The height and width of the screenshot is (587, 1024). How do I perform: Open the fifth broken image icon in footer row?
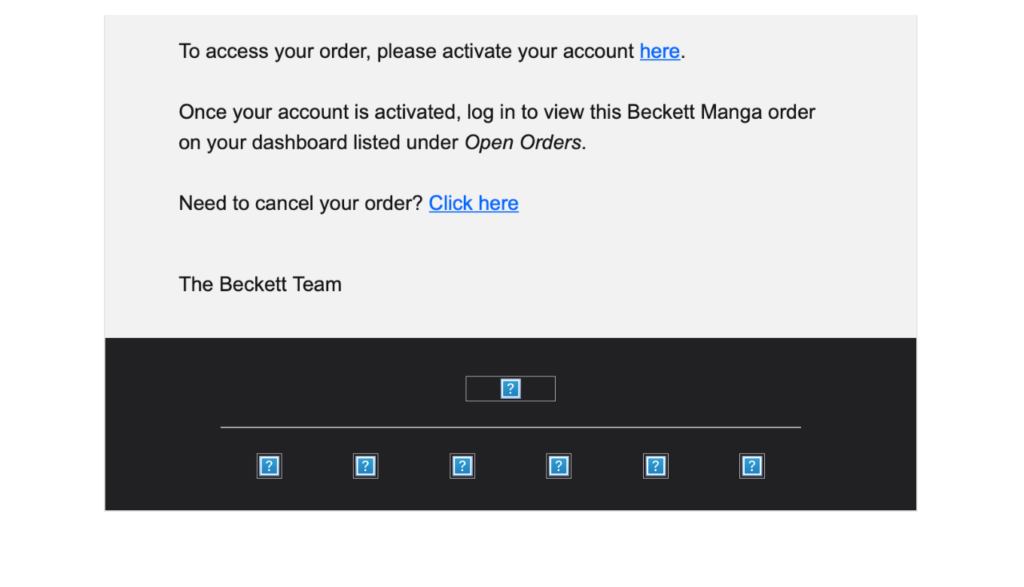point(655,466)
